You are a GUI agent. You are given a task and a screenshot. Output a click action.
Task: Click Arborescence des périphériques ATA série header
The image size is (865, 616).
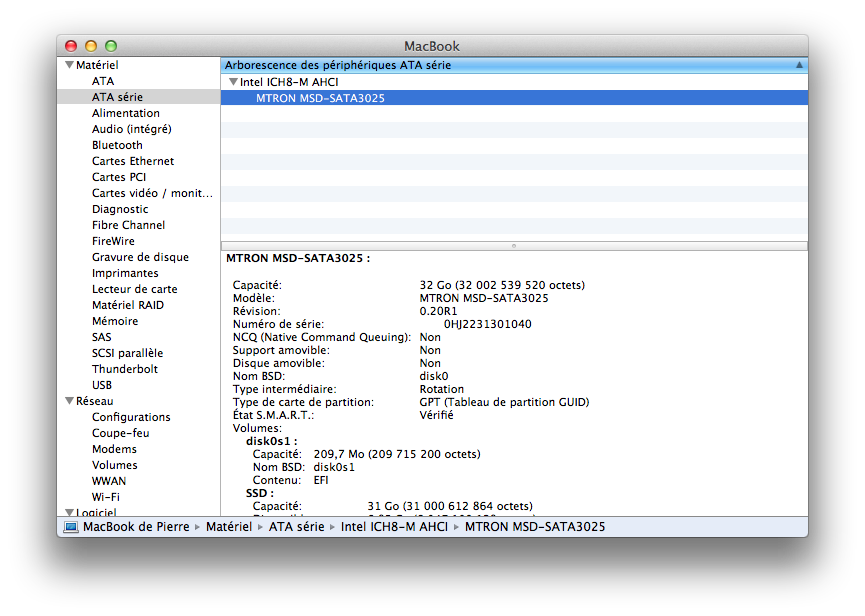pos(338,65)
